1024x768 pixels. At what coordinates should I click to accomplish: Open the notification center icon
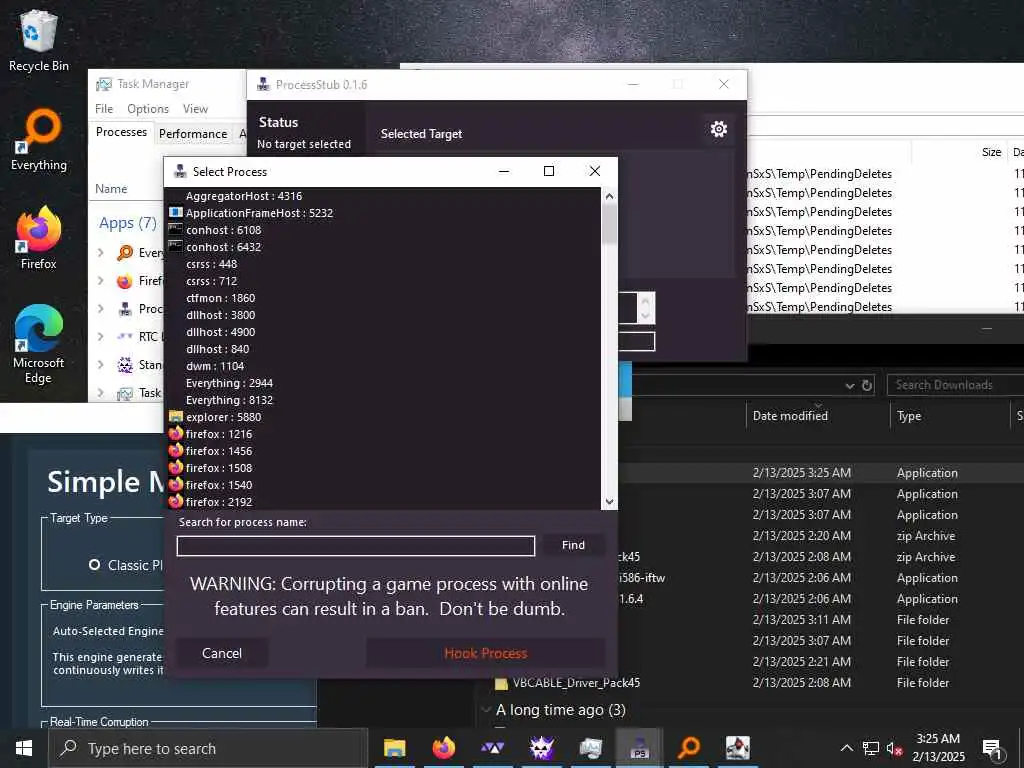[x=991, y=749]
